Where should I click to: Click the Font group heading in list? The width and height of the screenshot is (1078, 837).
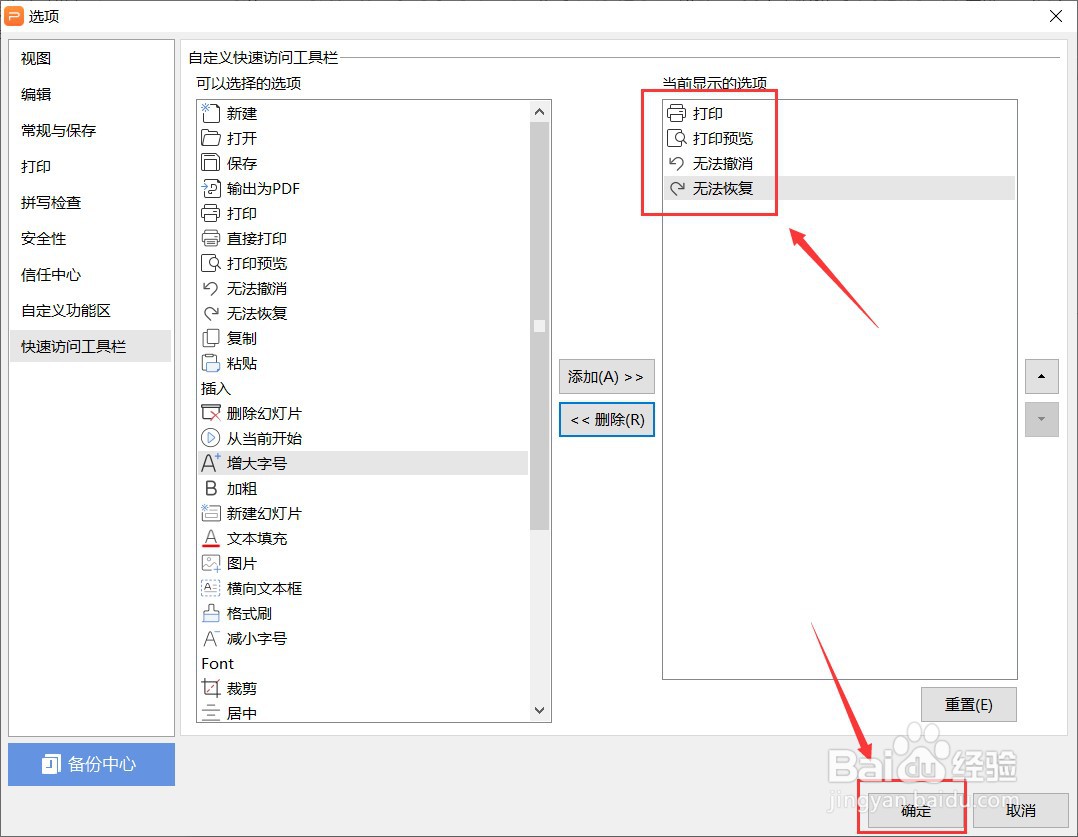point(217,664)
